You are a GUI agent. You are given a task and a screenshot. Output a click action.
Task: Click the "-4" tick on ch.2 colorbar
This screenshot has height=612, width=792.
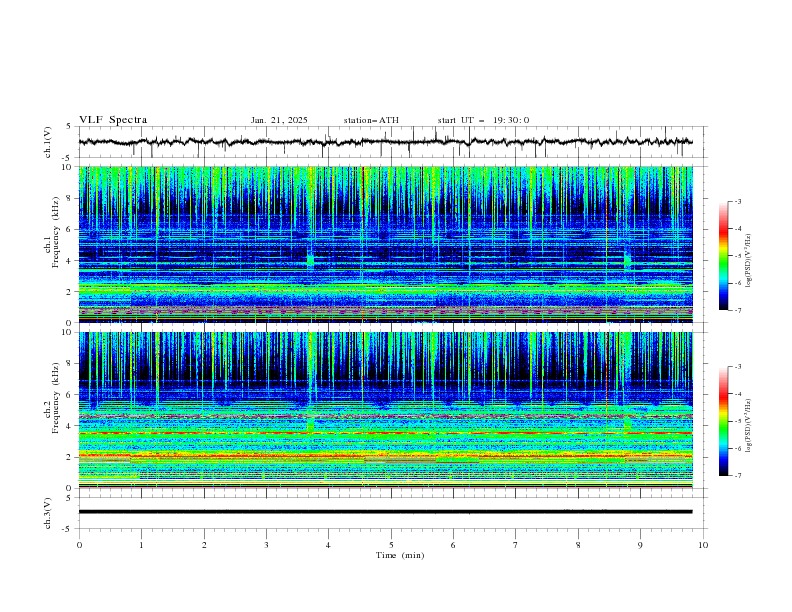point(738,394)
